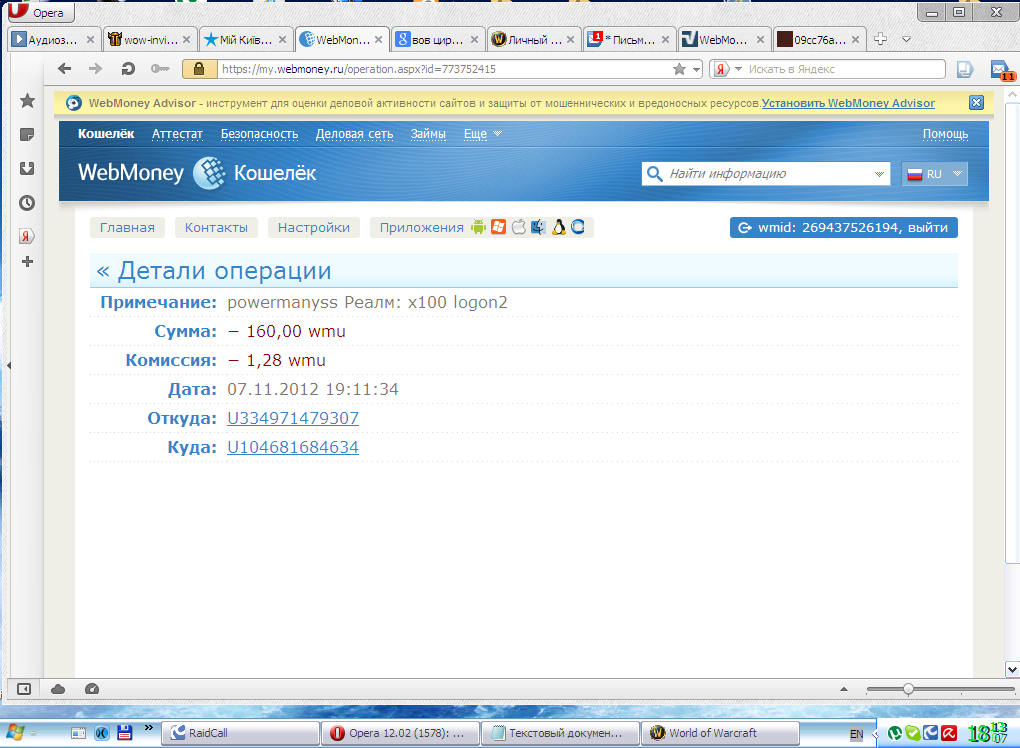
Task: Open recipient purse U104681684634 link
Action: 293,447
